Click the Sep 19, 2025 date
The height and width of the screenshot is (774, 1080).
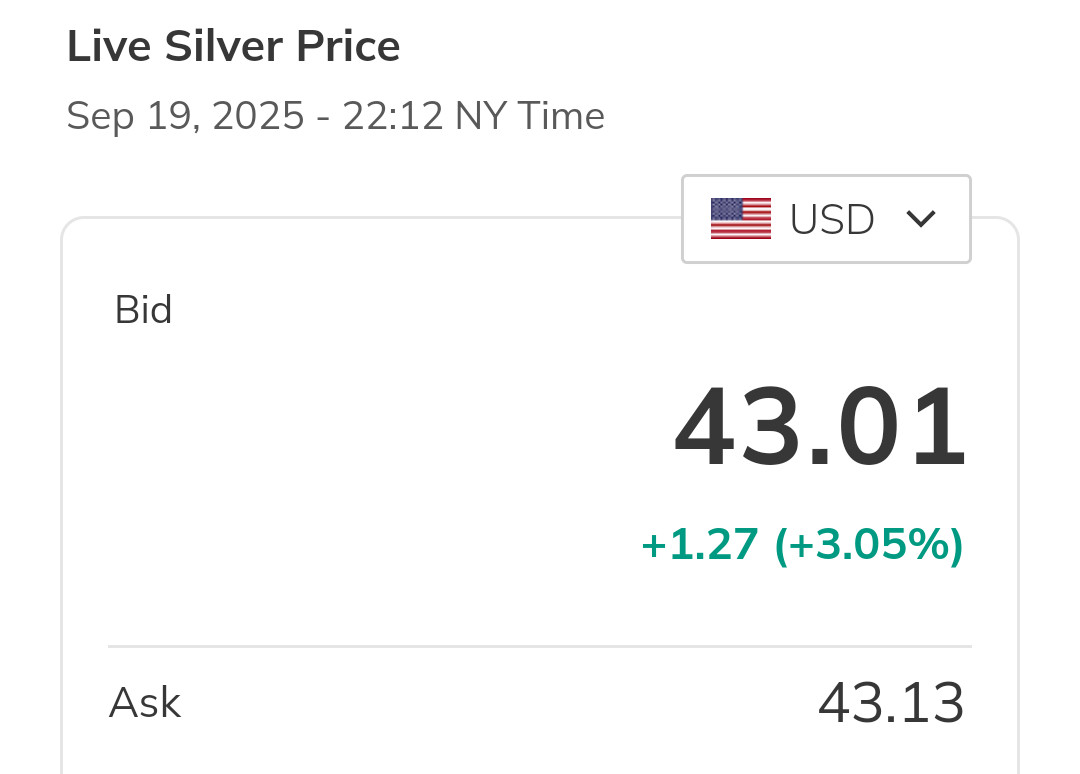pos(185,117)
